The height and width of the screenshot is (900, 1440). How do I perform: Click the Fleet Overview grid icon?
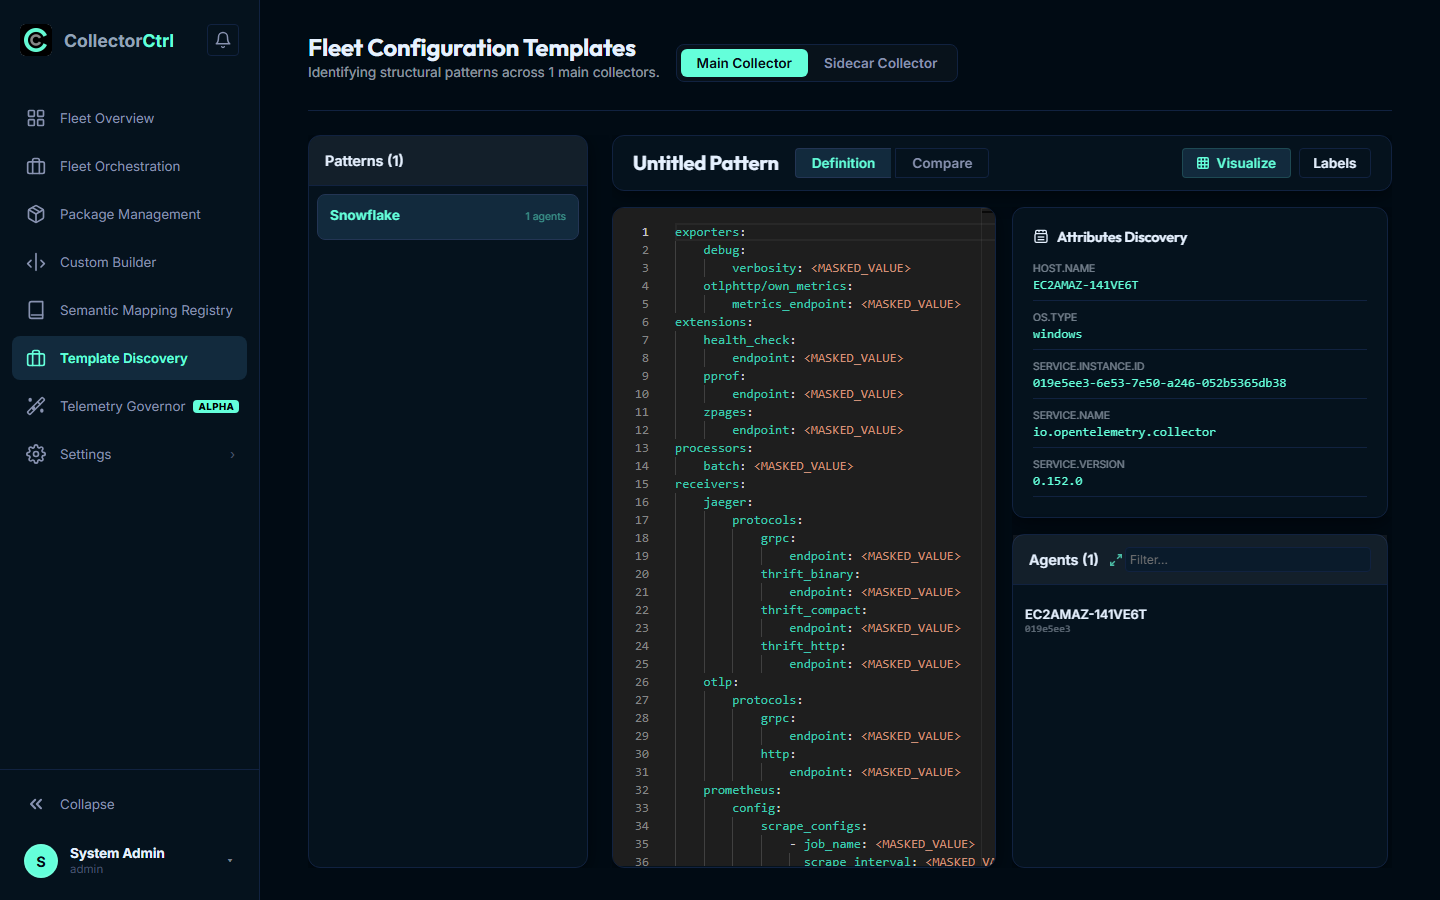36,118
